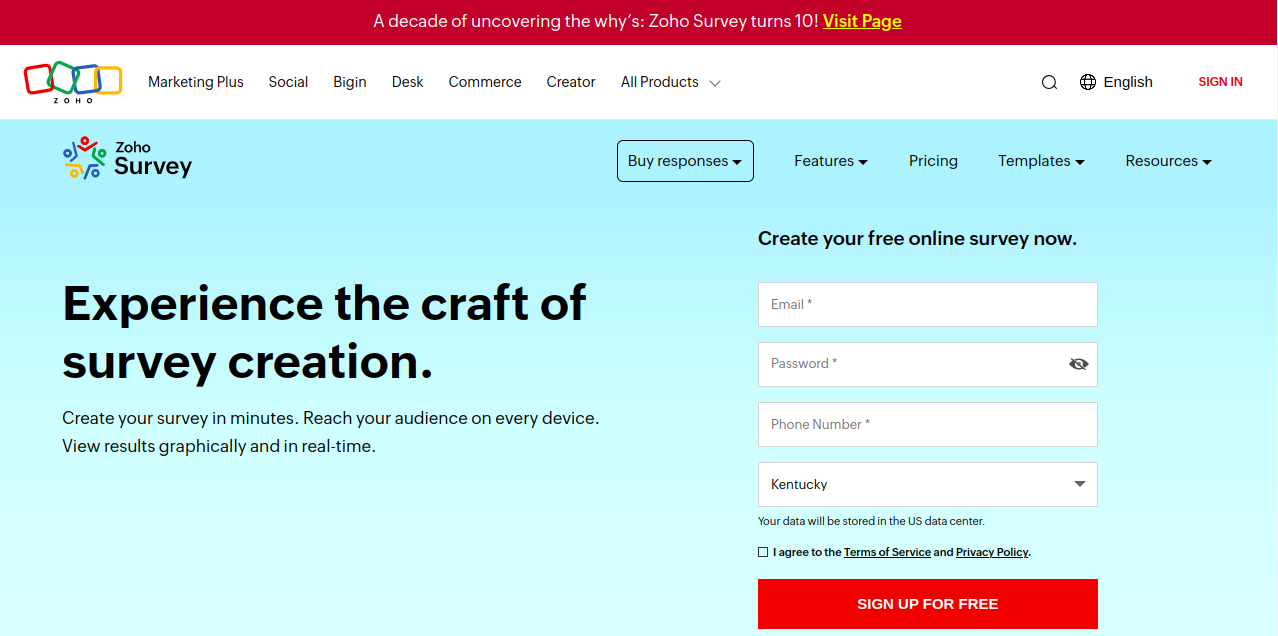The height and width of the screenshot is (636, 1278).
Task: Focus the Email input field
Action: coord(928,304)
